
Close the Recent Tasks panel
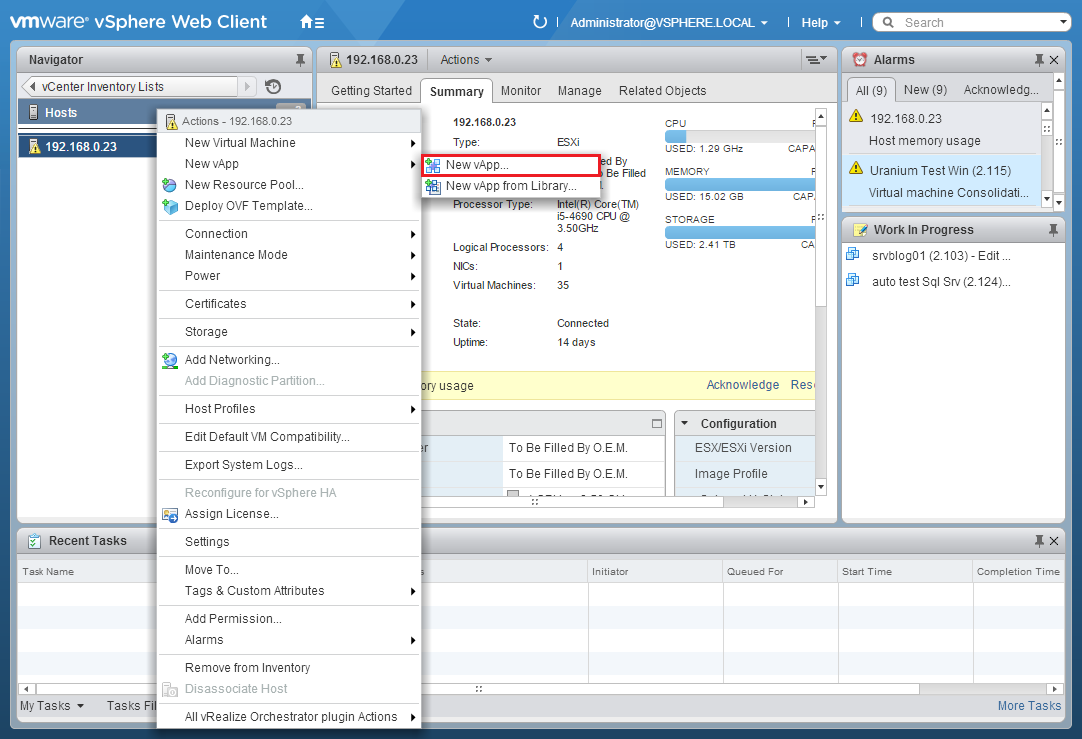coord(1054,541)
